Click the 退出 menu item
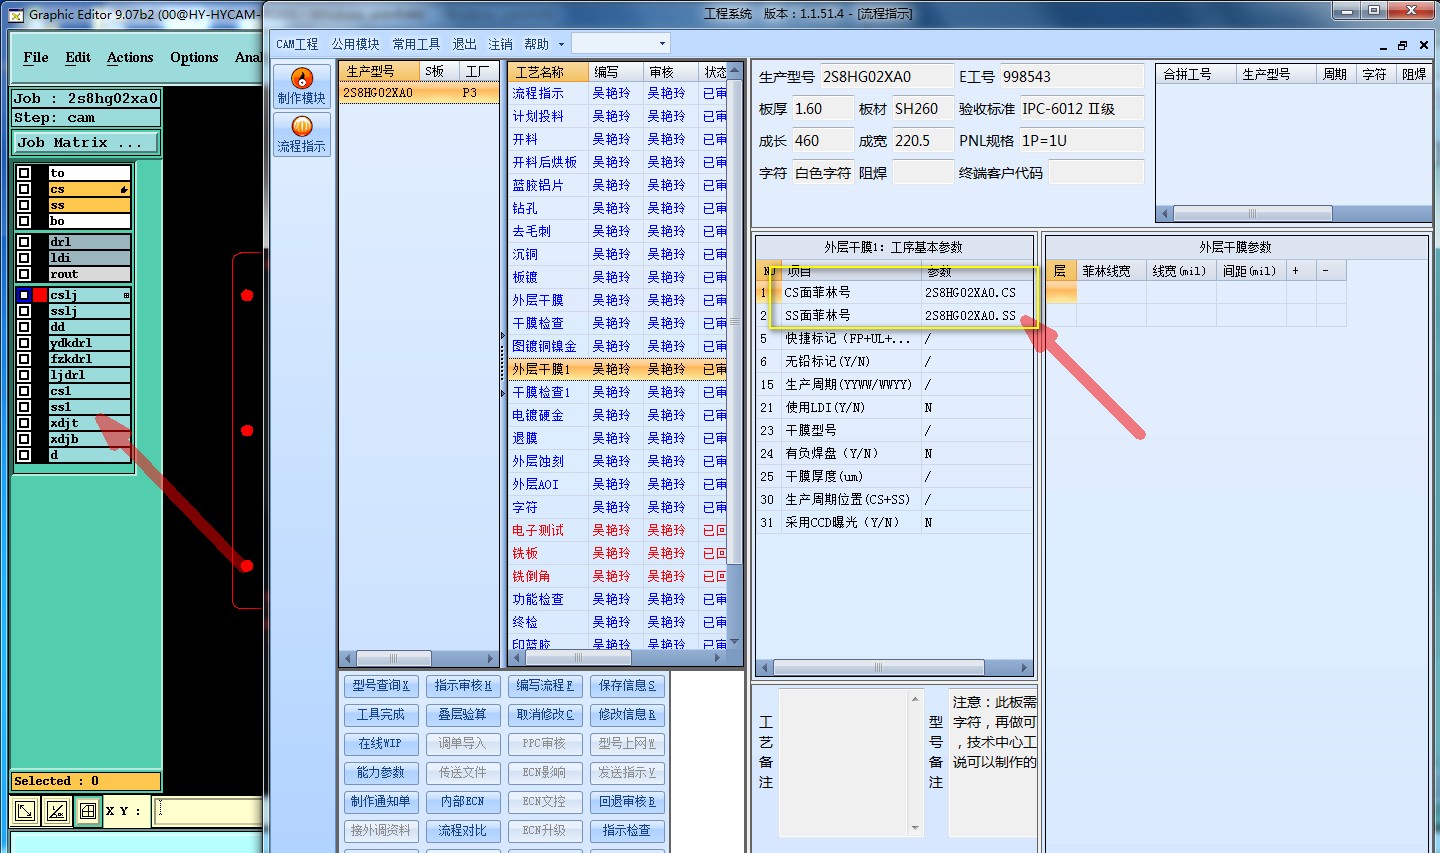The height and width of the screenshot is (853, 1440). pyautogui.click(x=464, y=44)
